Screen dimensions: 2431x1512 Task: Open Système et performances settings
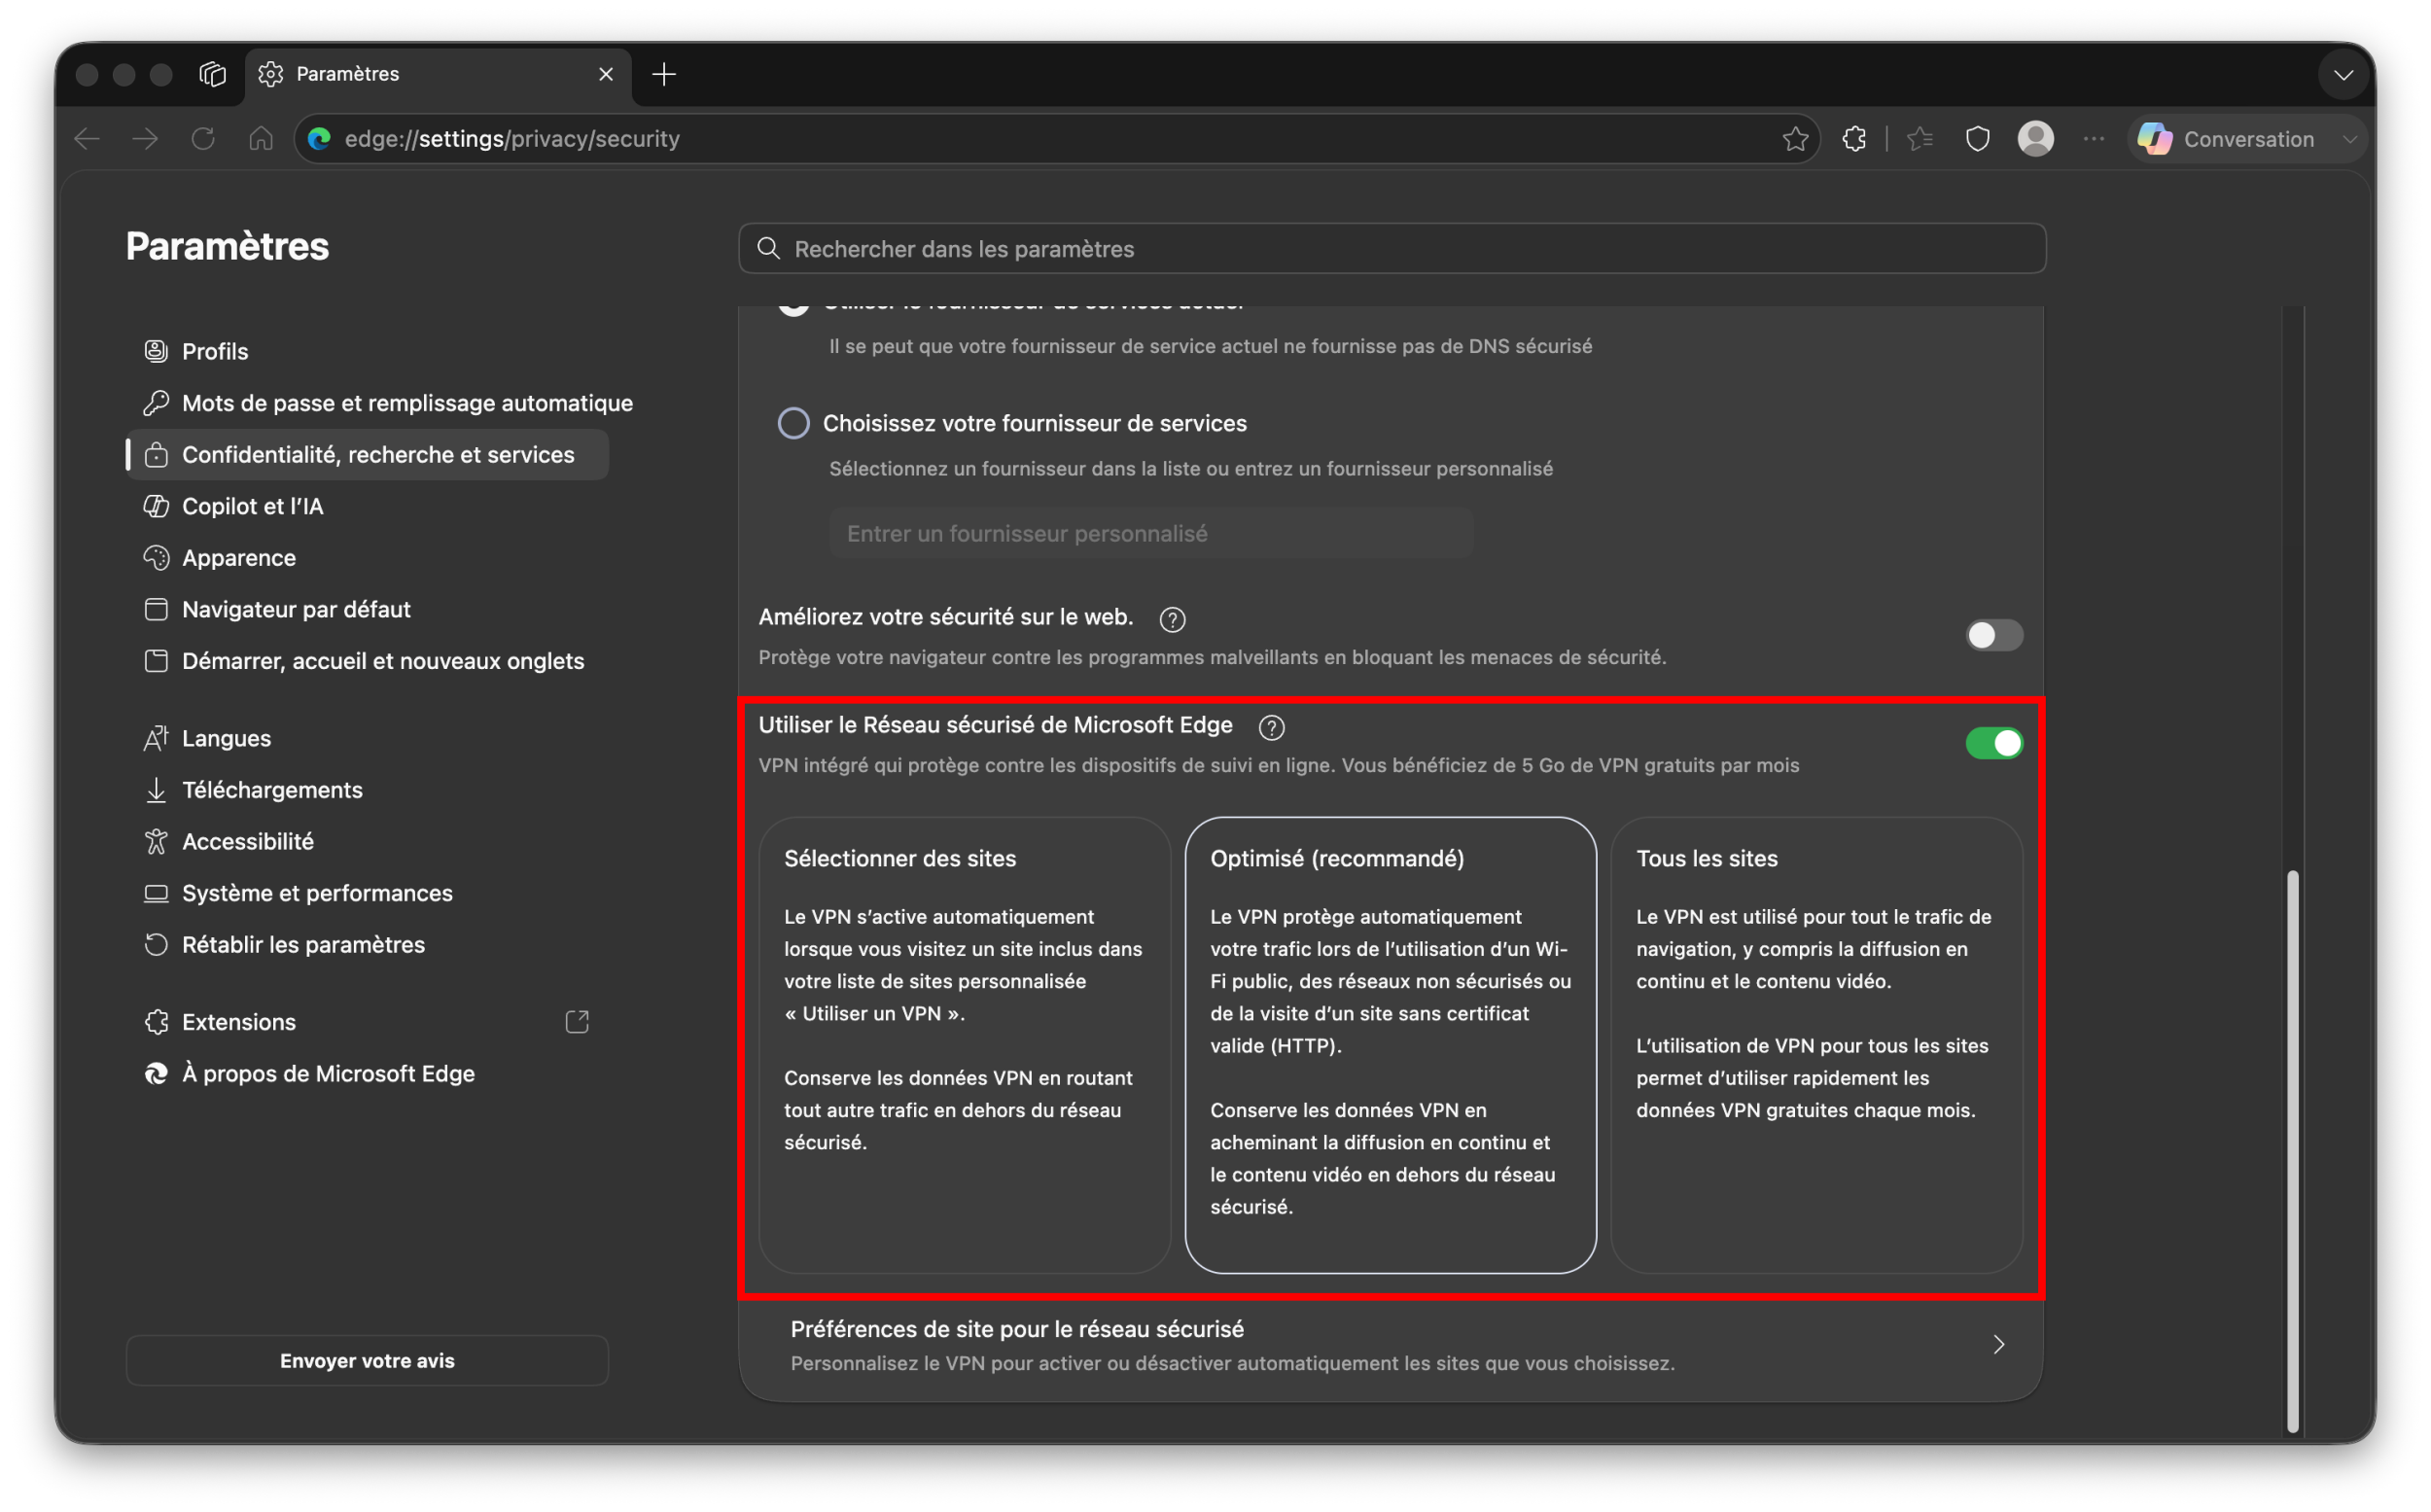[x=367, y=893]
